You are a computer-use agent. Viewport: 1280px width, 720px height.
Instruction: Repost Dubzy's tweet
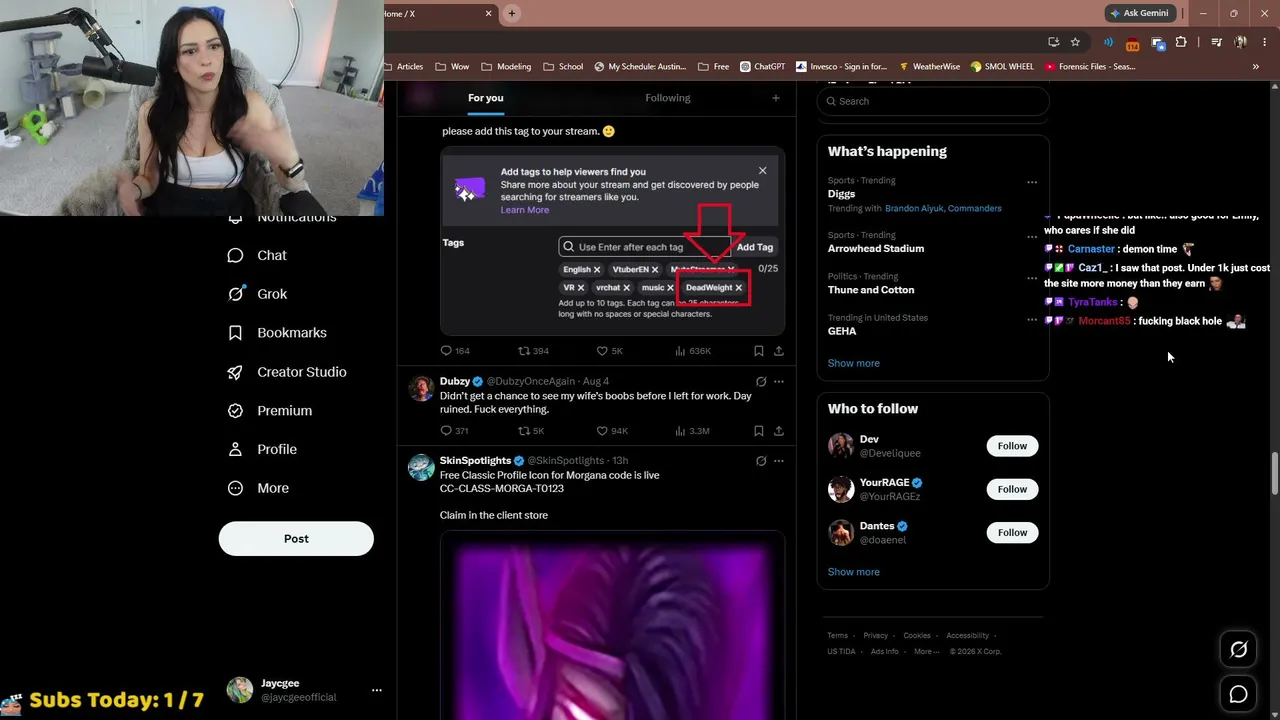tap(531, 431)
